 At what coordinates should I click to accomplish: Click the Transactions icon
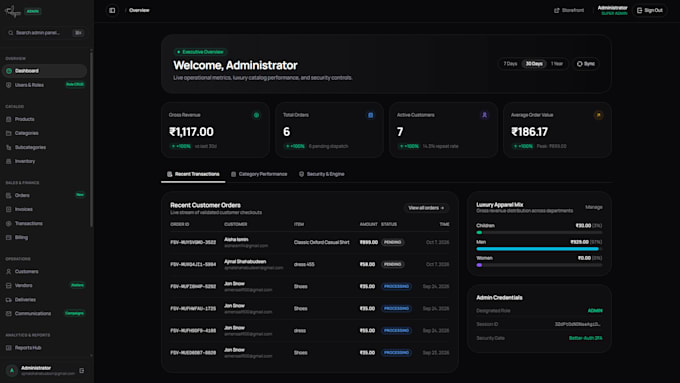pyautogui.click(x=9, y=223)
